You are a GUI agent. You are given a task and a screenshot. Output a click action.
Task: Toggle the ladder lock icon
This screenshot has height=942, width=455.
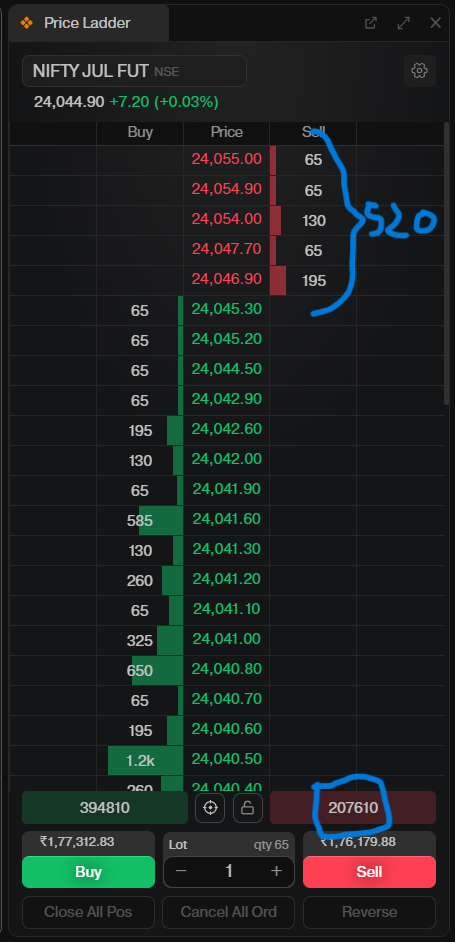pos(248,807)
